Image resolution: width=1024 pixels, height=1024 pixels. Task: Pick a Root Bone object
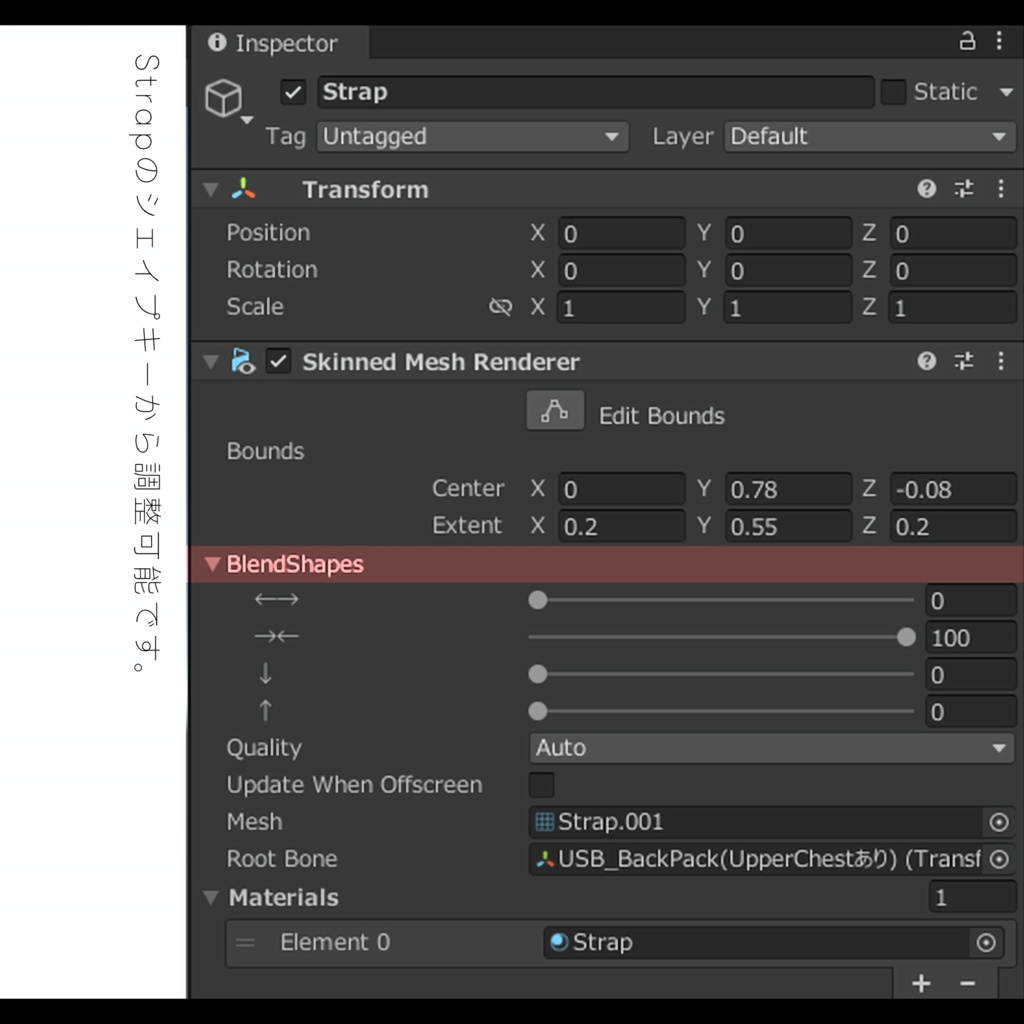tap(998, 859)
